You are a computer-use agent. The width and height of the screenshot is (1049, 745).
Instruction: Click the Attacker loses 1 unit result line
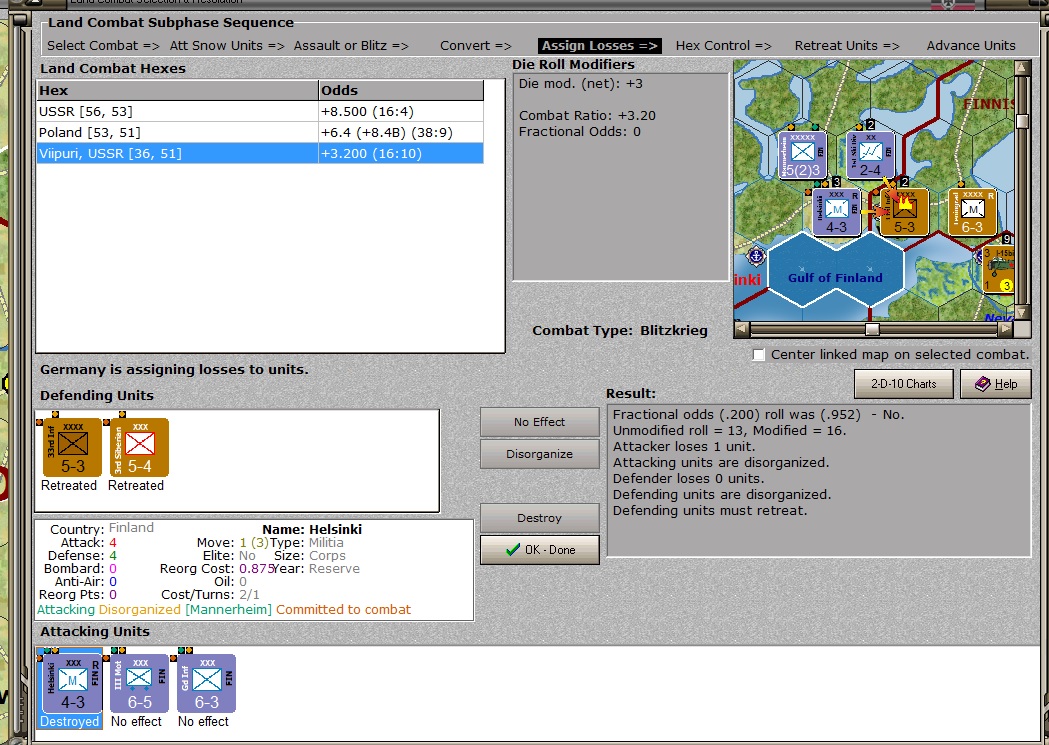point(684,447)
